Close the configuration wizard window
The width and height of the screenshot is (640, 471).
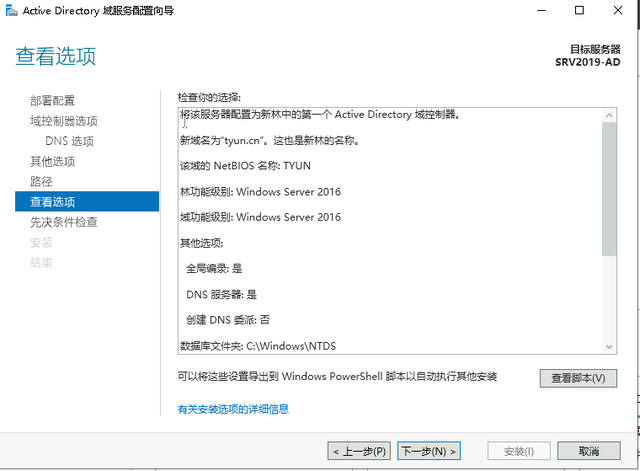618,11
